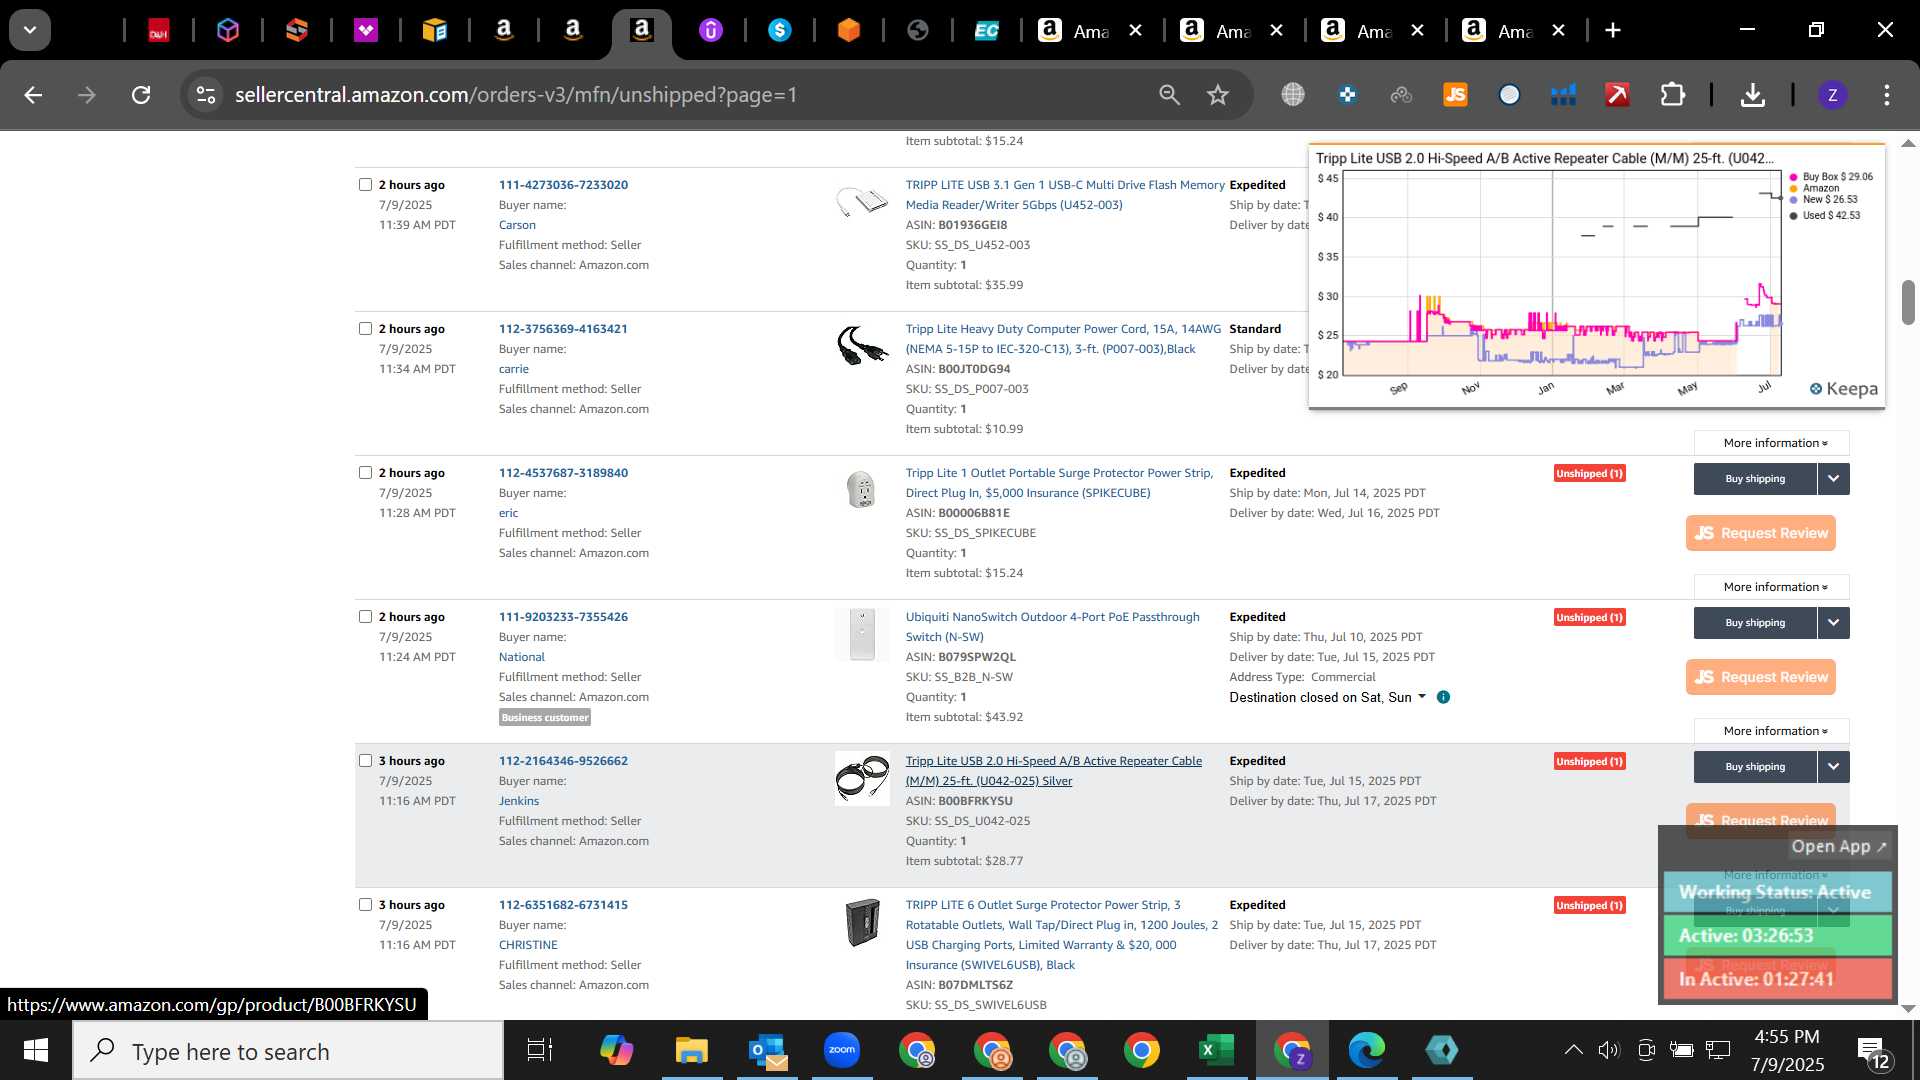
Task: Click Request Review for NanoSwitch order
Action: coord(1761,677)
